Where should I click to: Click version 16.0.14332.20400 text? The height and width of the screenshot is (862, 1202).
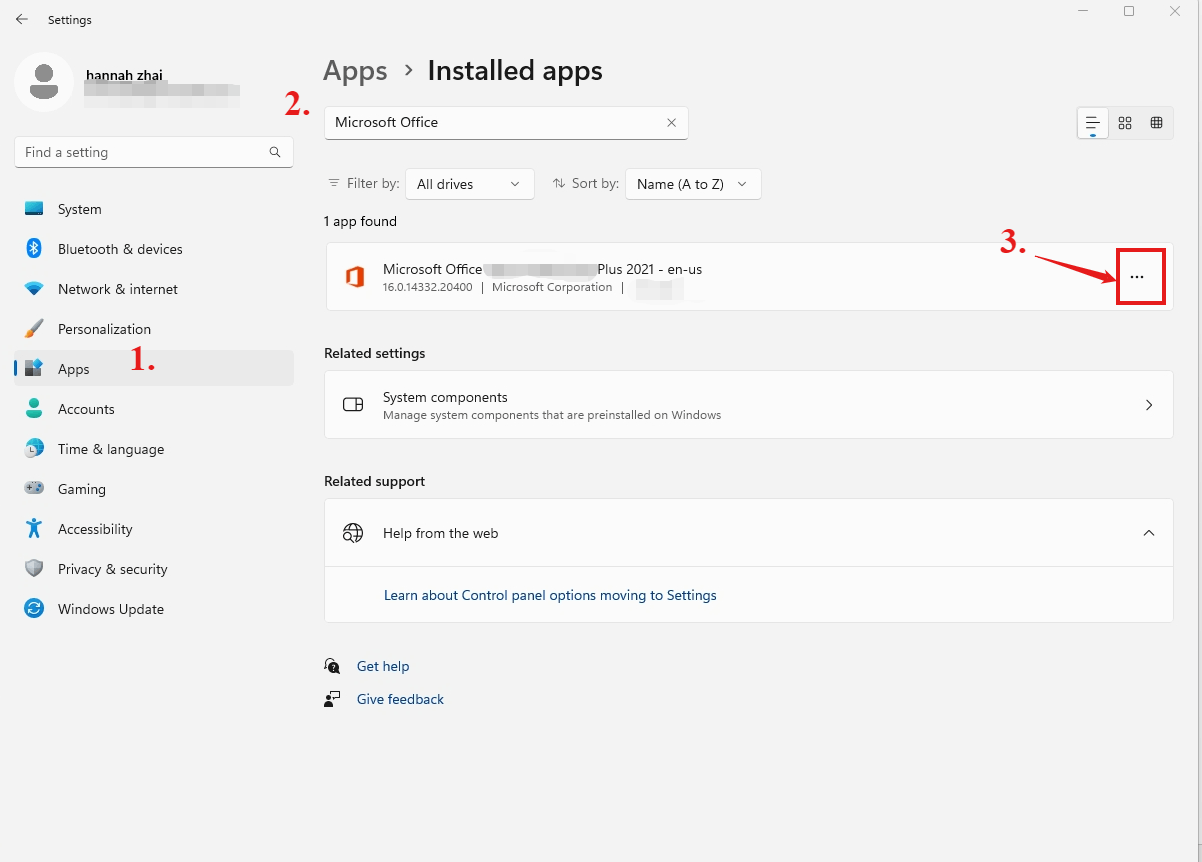428,287
